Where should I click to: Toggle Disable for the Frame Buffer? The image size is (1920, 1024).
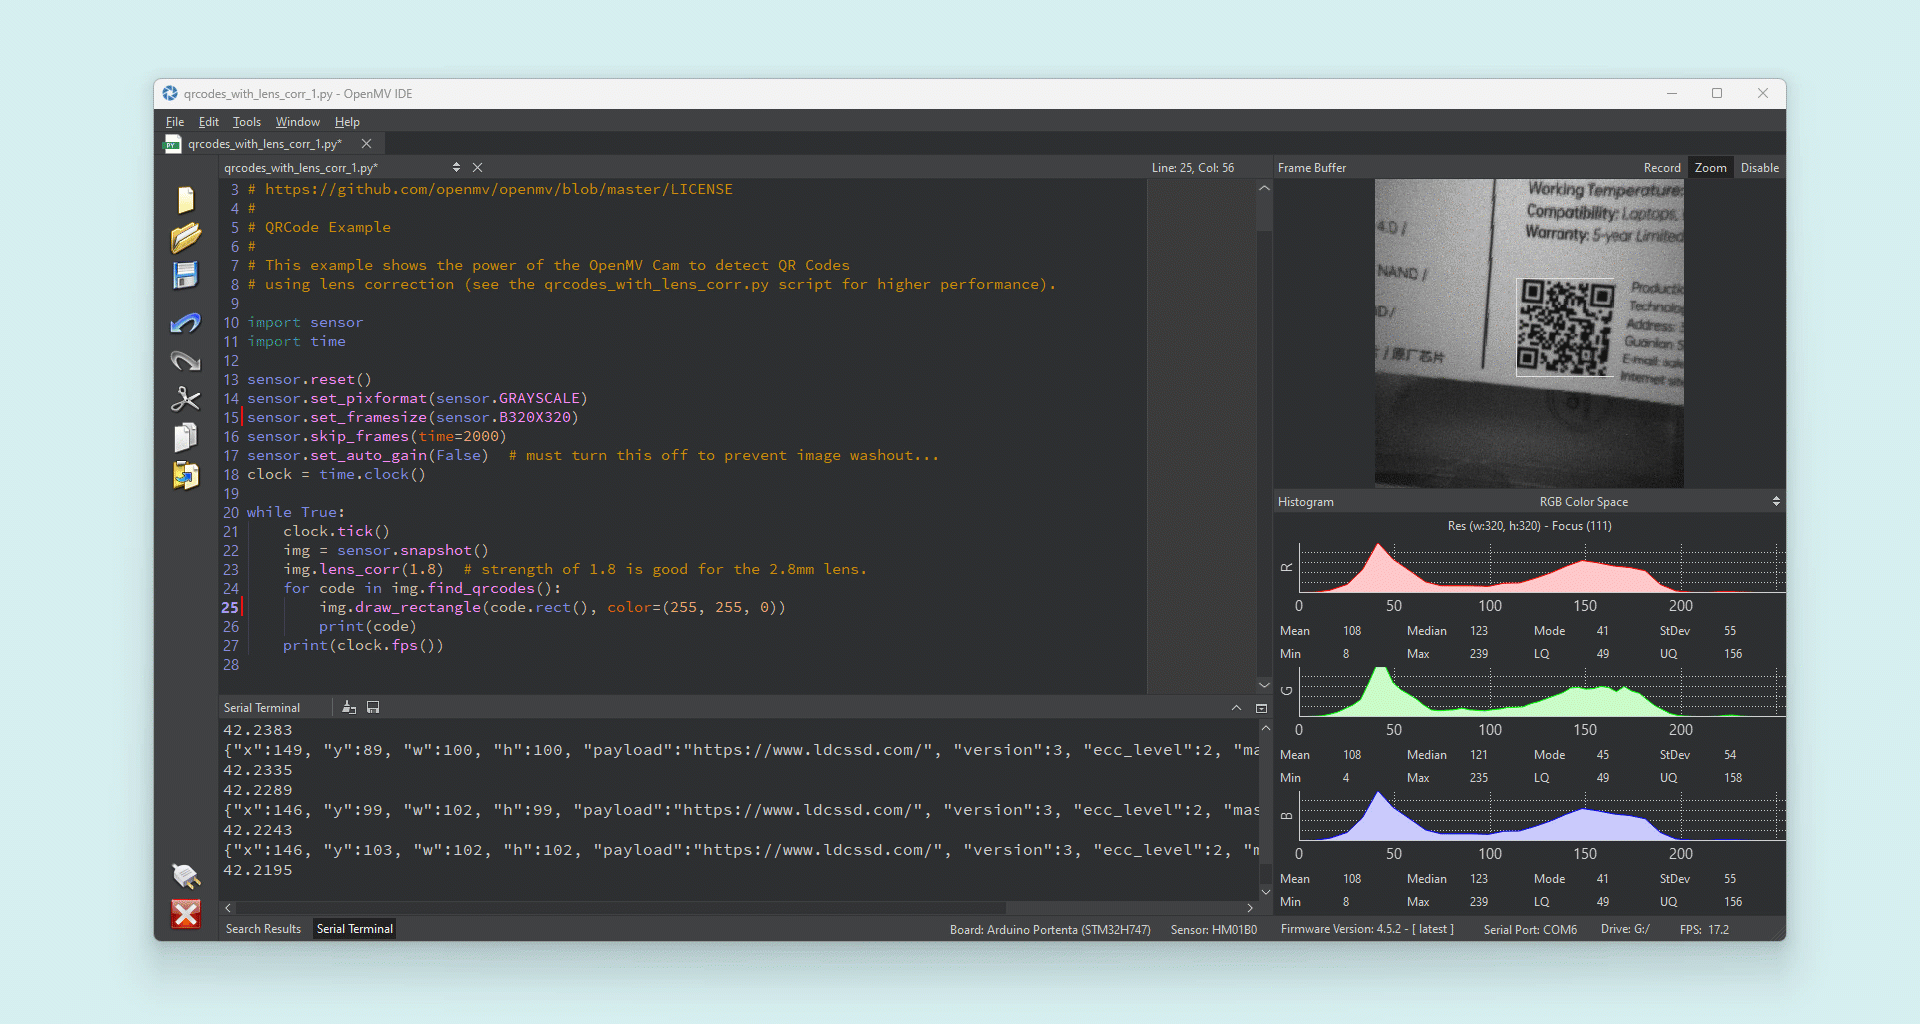point(1759,168)
